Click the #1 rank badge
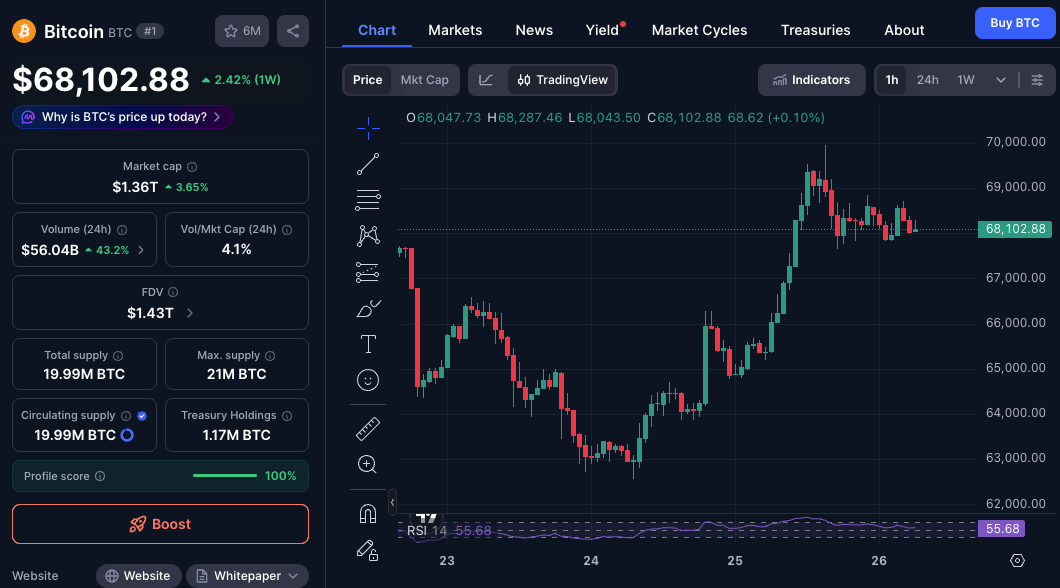 tap(150, 31)
